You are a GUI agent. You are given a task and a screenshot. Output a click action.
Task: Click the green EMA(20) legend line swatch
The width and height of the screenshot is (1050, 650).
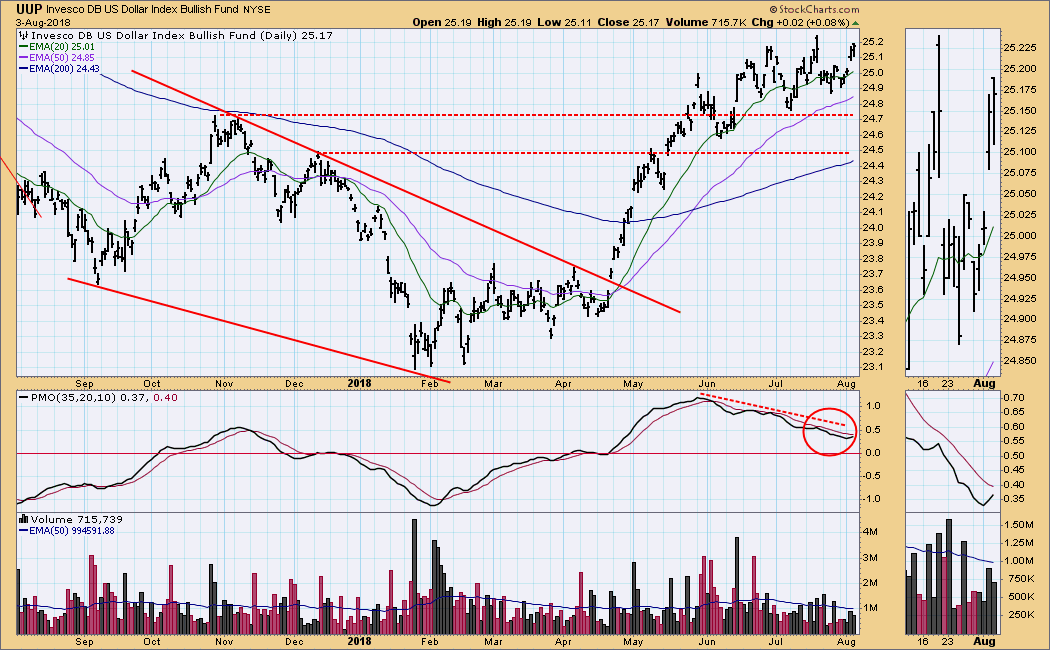(24, 47)
